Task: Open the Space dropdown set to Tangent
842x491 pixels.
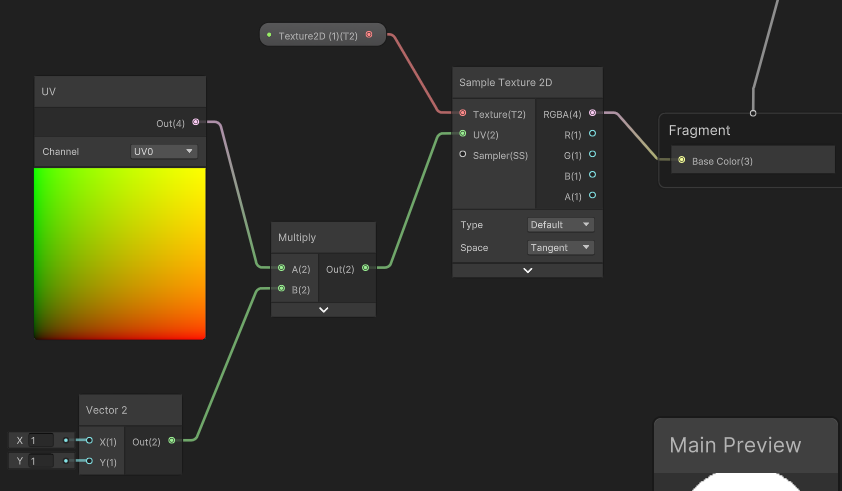Action: click(561, 248)
